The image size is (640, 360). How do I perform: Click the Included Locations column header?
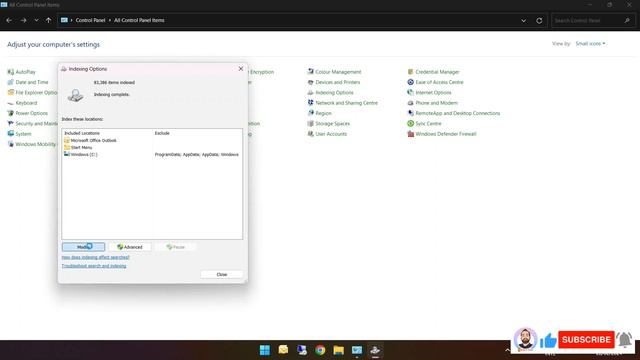[82, 133]
